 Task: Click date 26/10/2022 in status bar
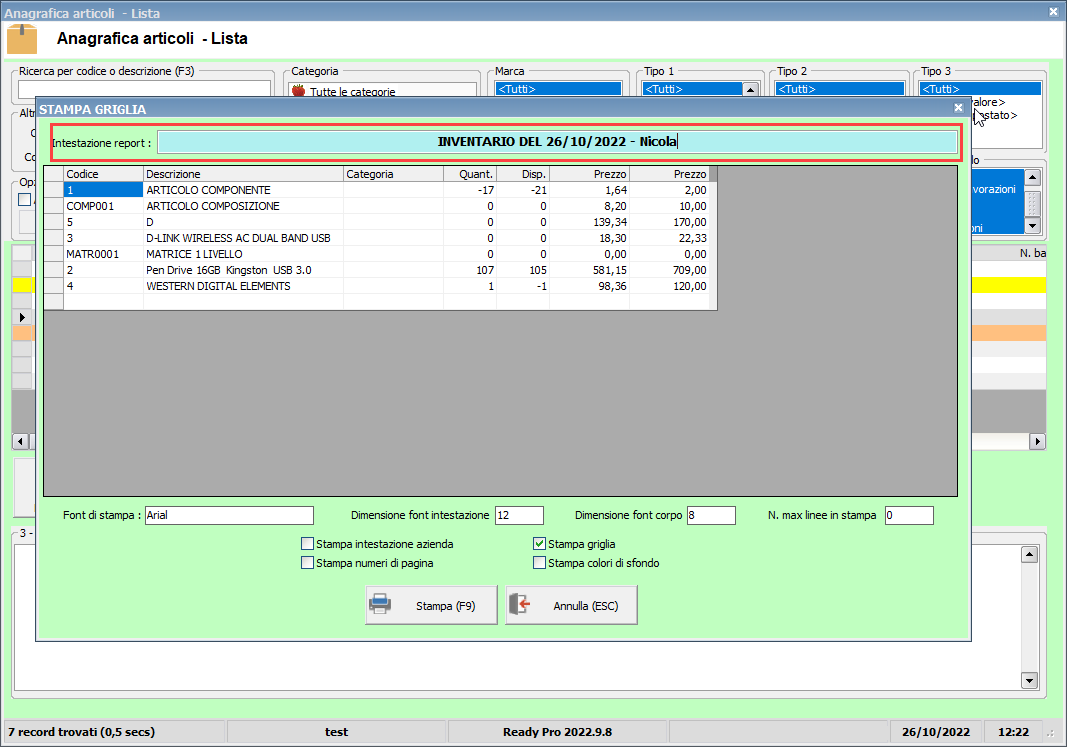936,732
